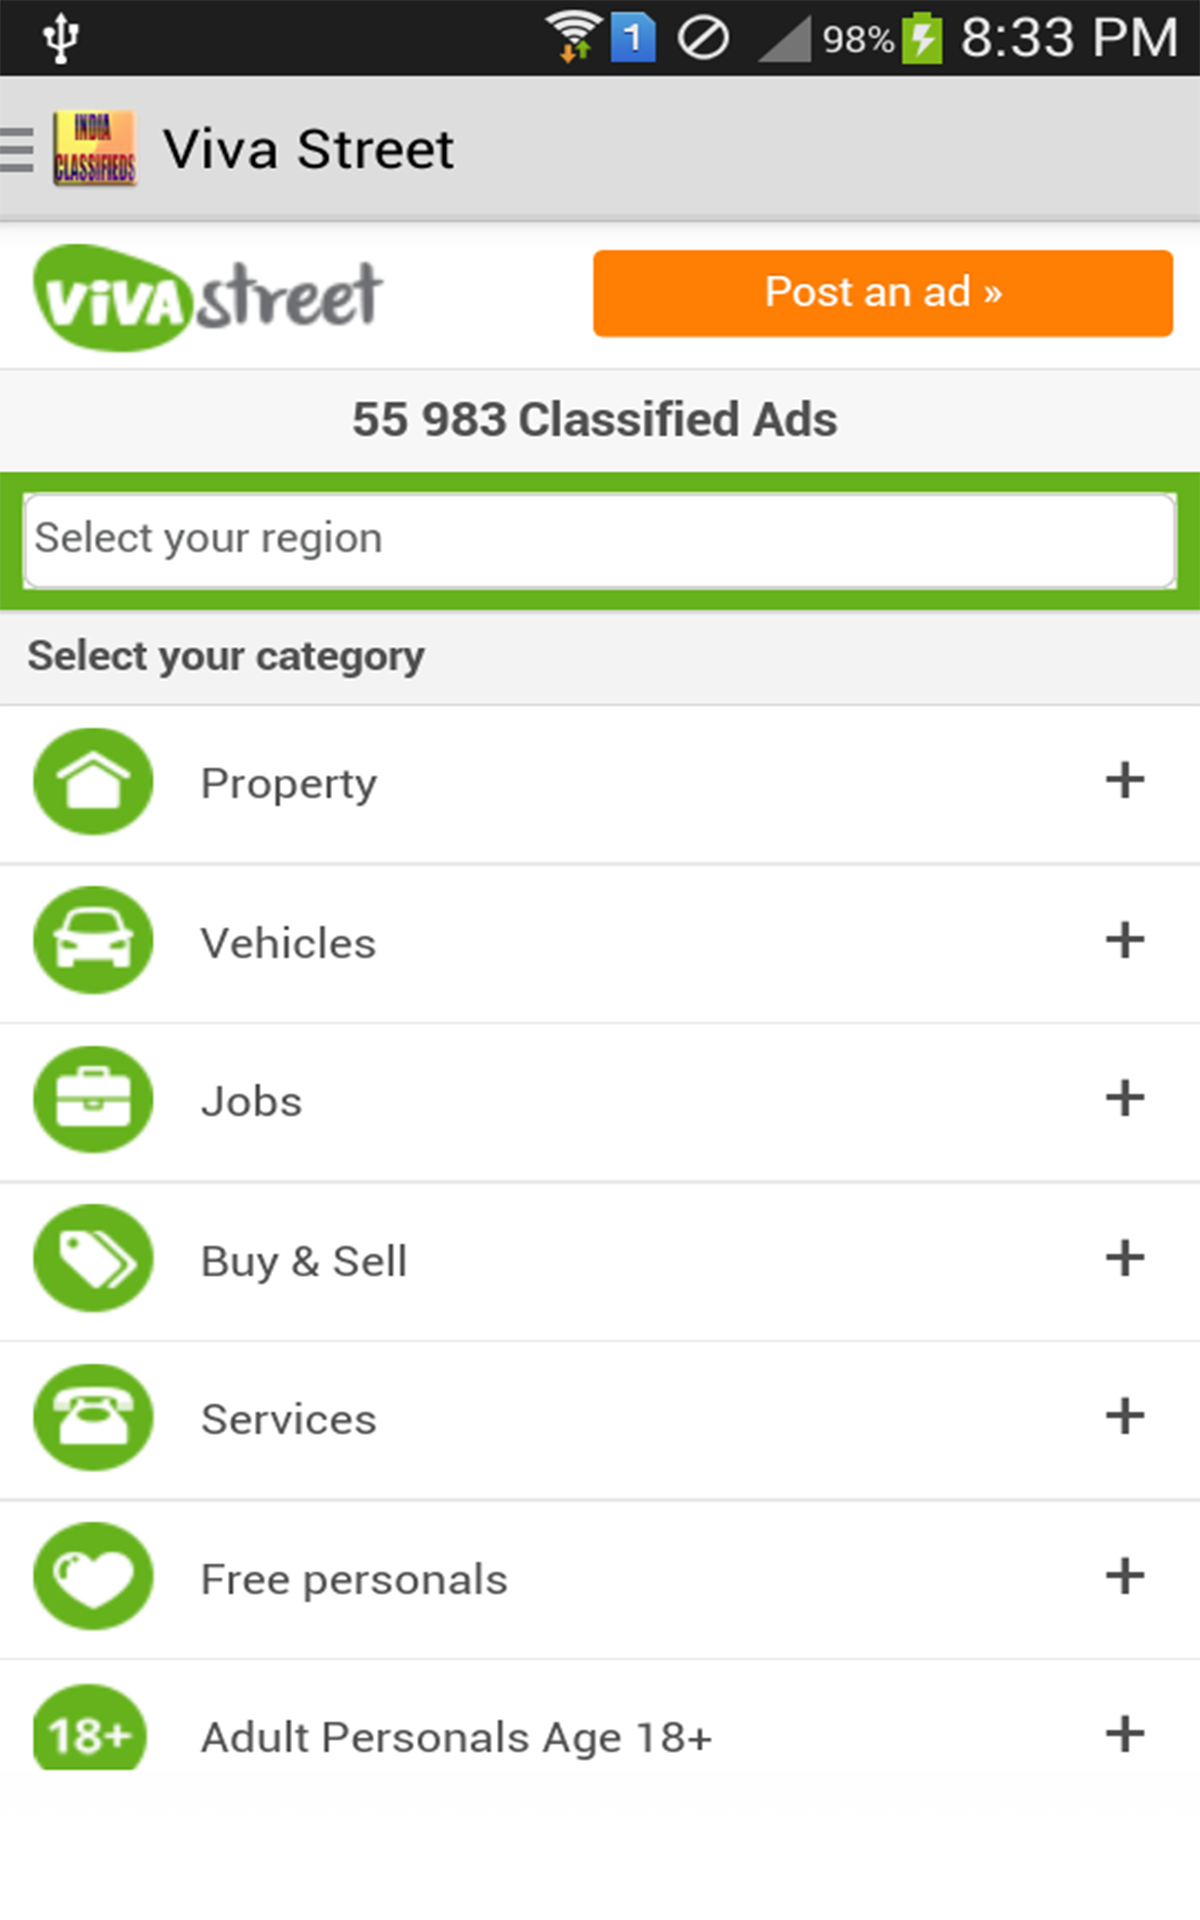Tap the battery indicator in status bar
This screenshot has width=1200, height=1920.
coord(922,39)
